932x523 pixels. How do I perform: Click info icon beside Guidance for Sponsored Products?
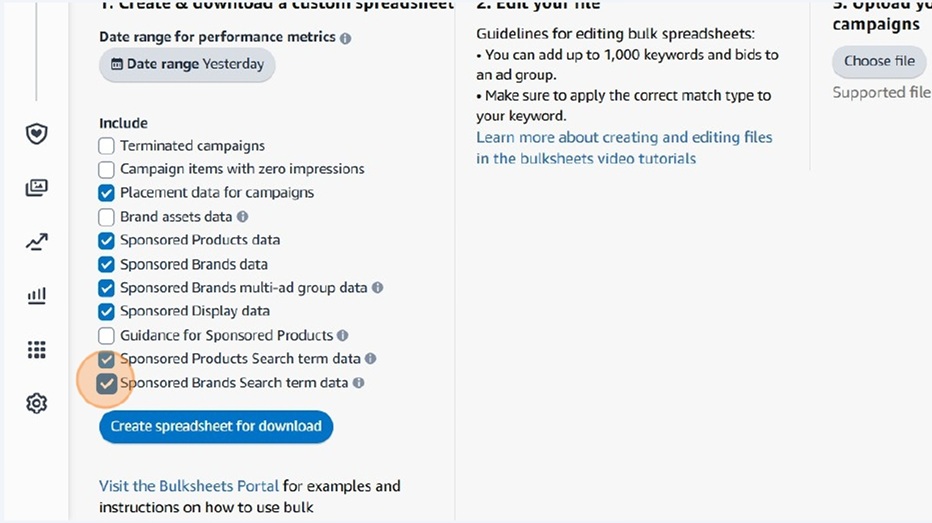pos(342,335)
